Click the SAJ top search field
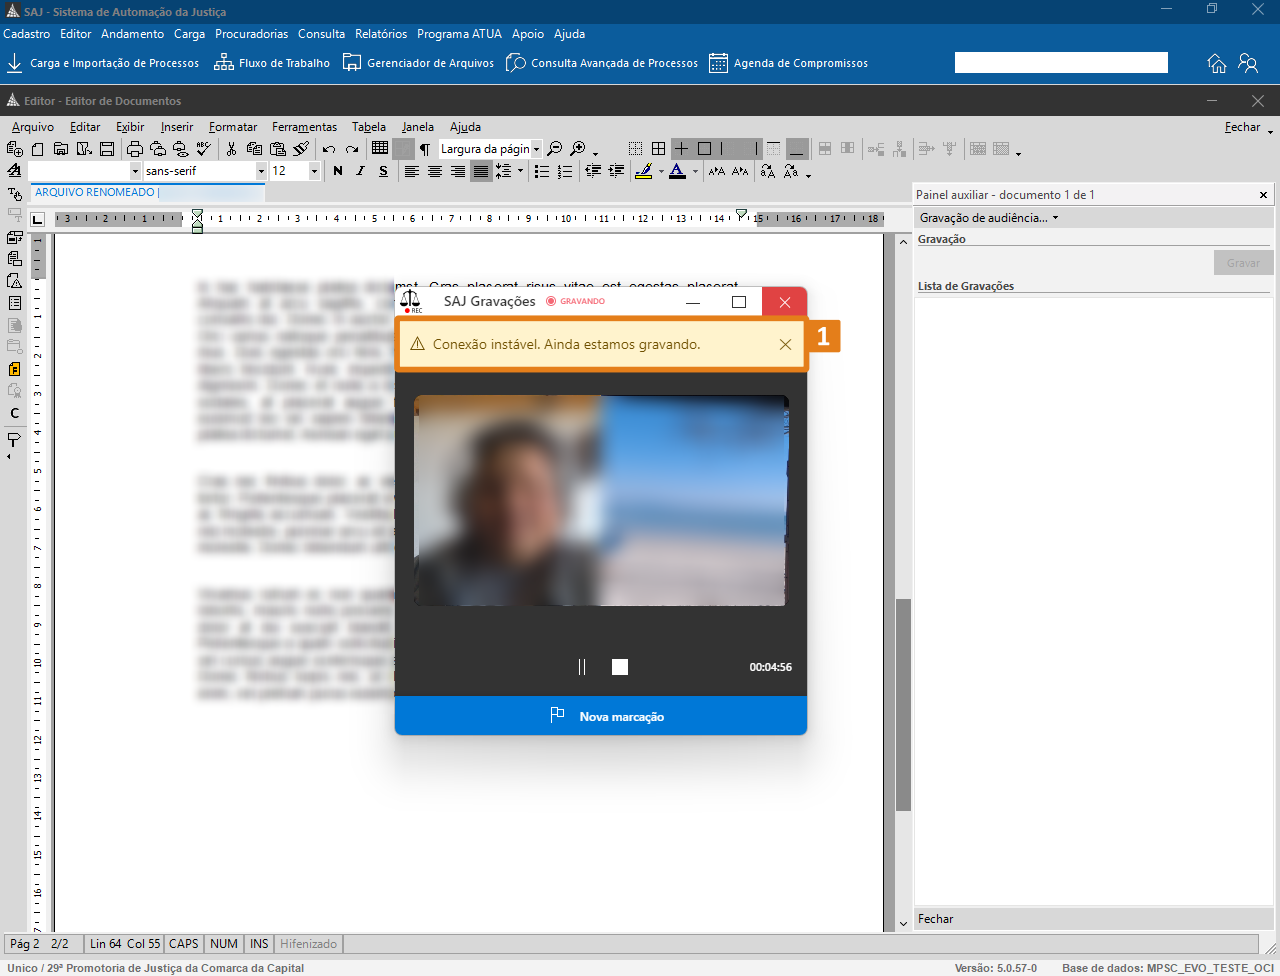This screenshot has width=1280, height=976. [1061, 63]
